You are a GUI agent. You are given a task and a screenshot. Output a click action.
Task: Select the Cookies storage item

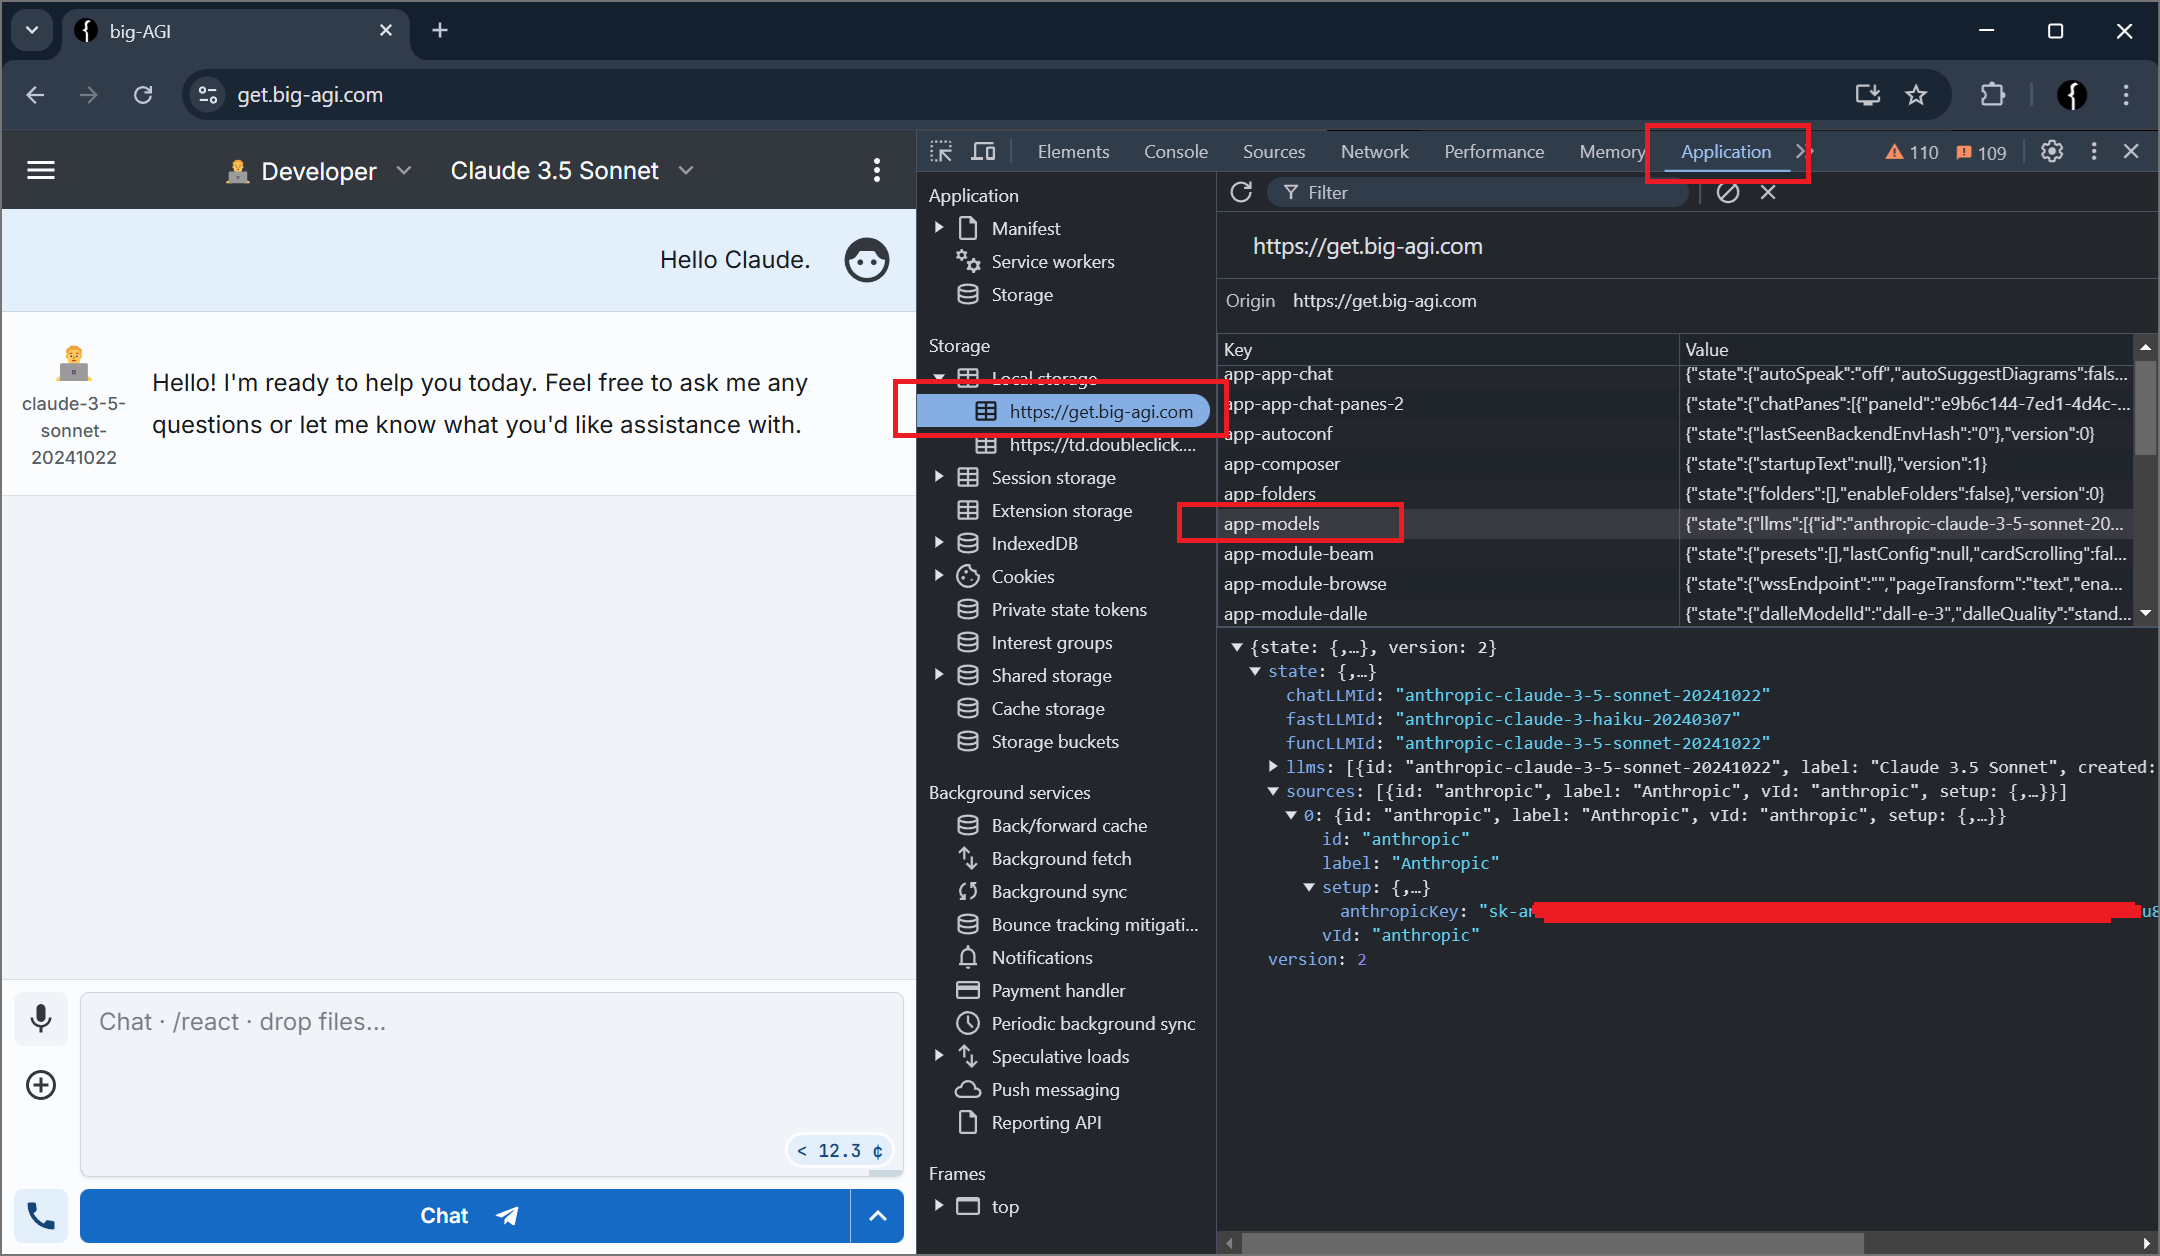[x=1022, y=576]
